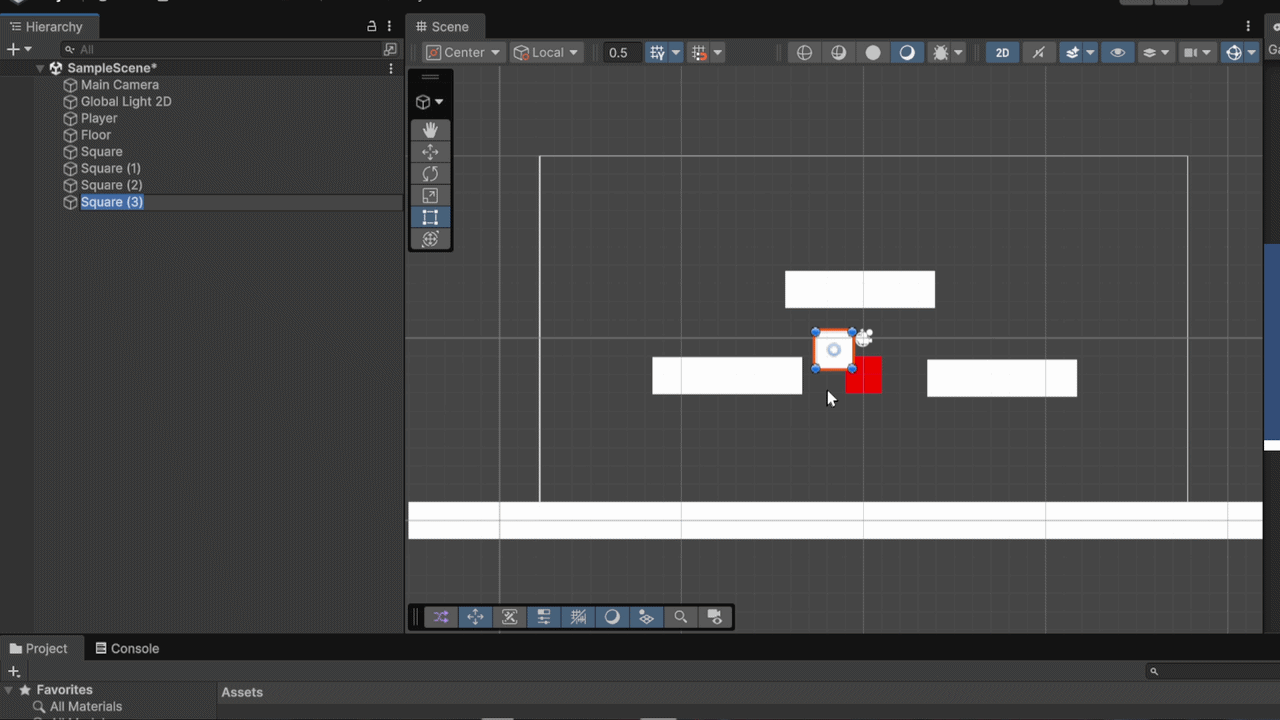1280x720 pixels.
Task: Open the Scene panel options menu
Action: pyautogui.click(x=1246, y=26)
